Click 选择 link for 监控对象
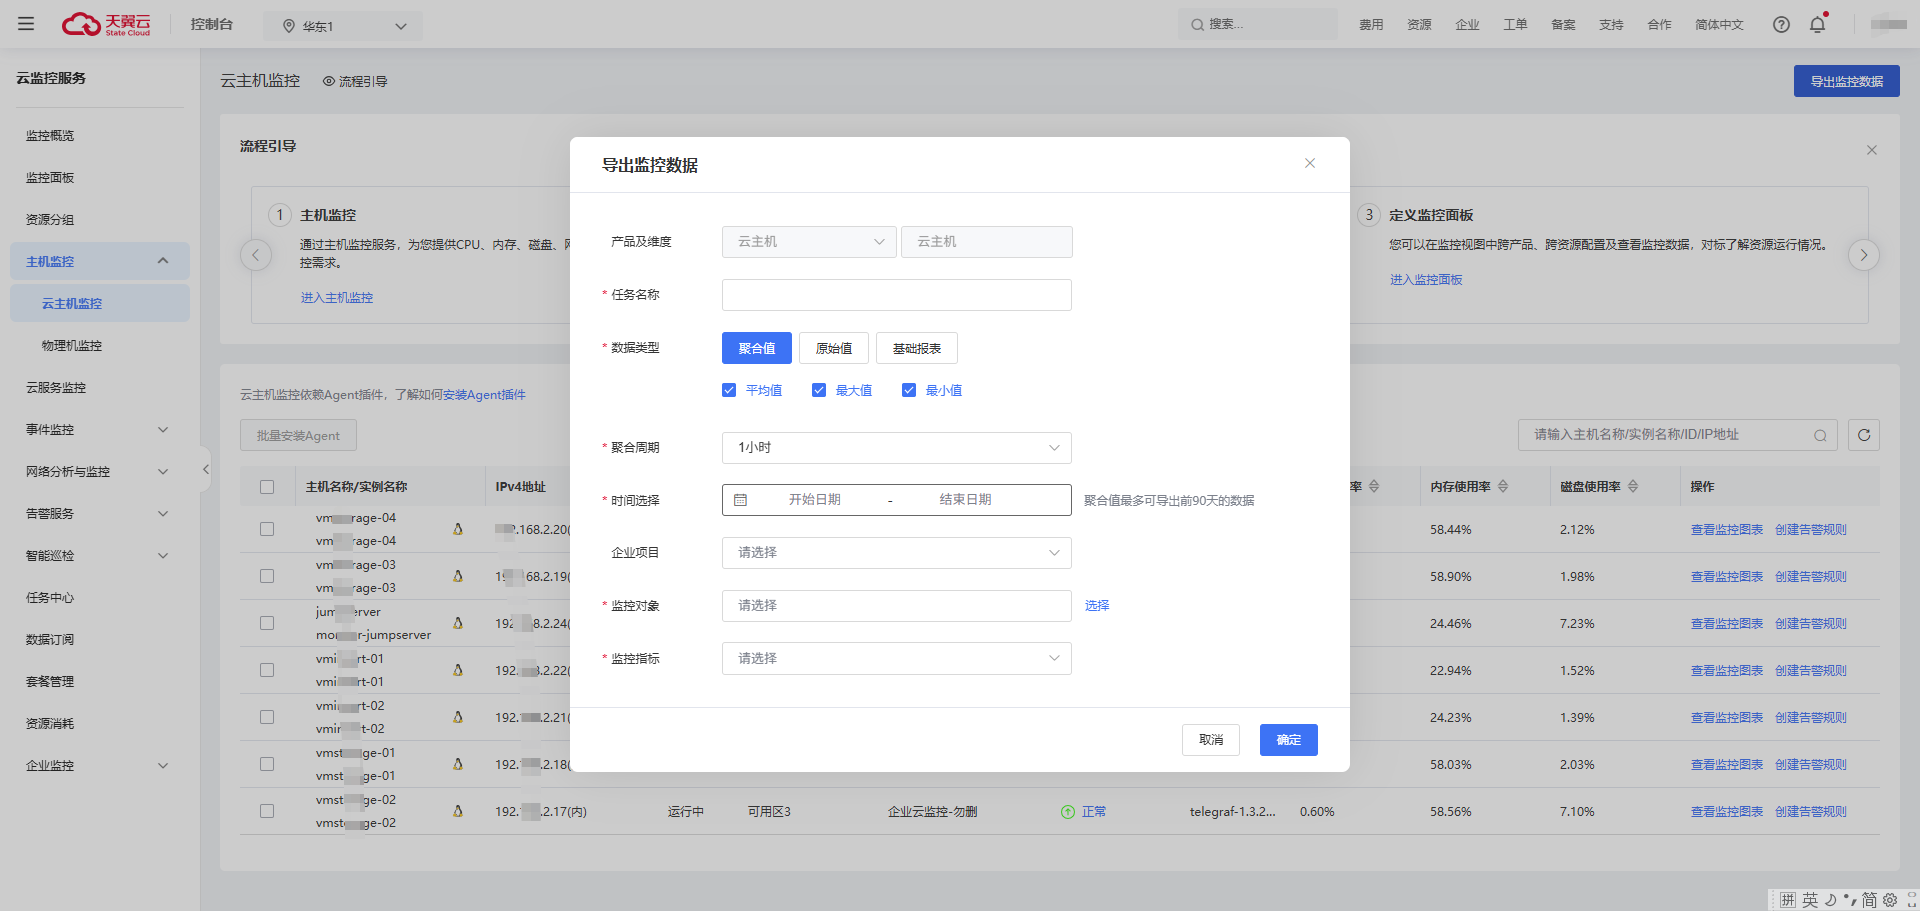Screen dimensions: 1920x911 click(1097, 606)
